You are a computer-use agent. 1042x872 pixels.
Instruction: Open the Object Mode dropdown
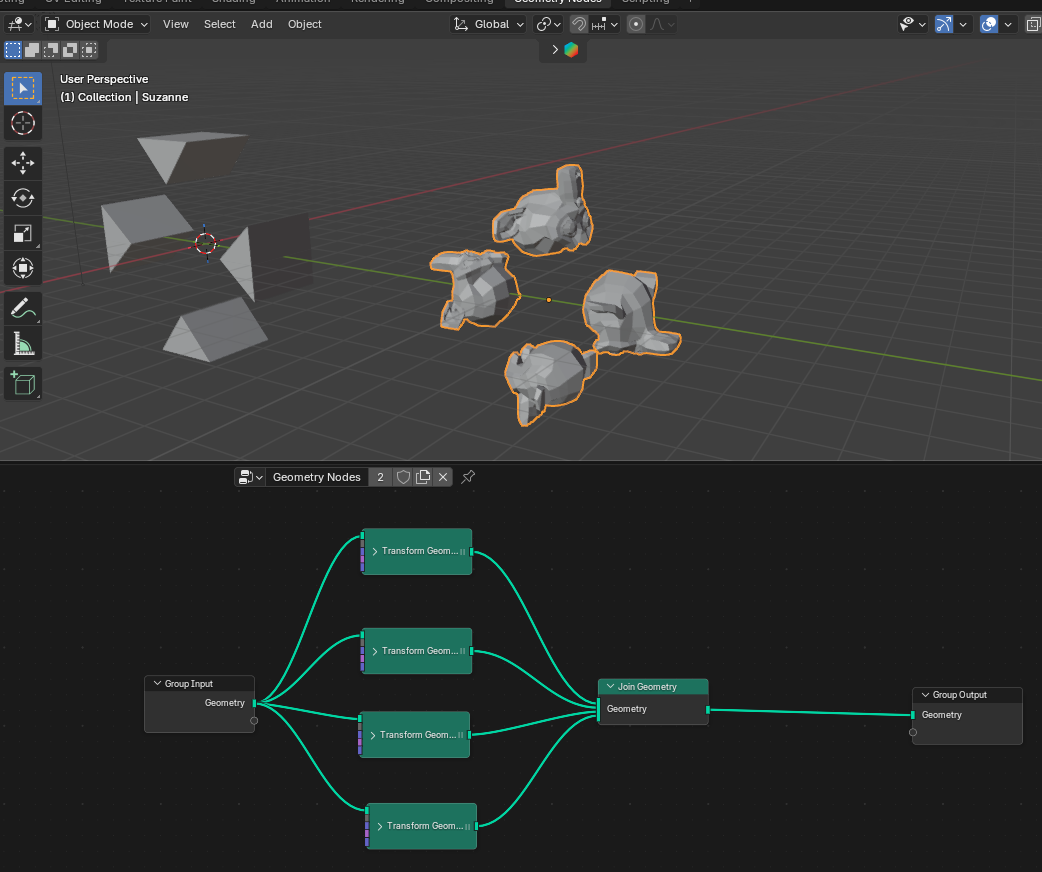96,25
